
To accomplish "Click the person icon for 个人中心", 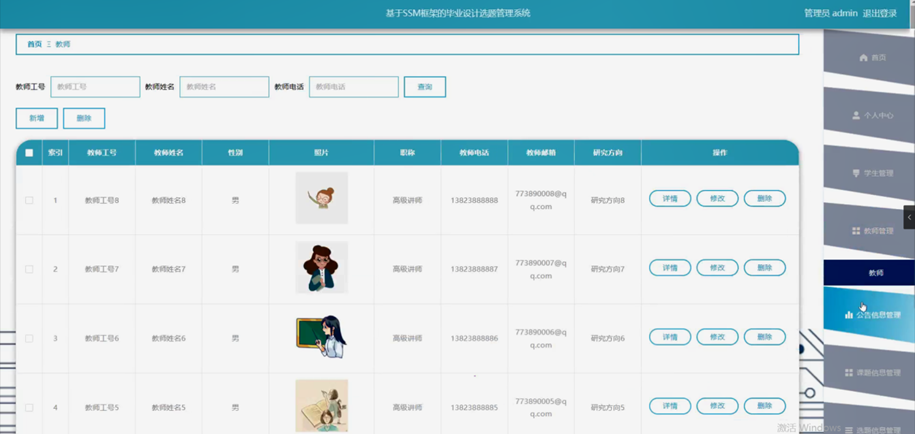I will 856,116.
